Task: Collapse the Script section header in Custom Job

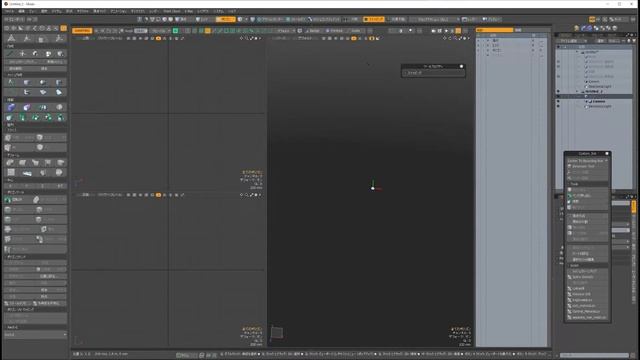Action: point(587,265)
